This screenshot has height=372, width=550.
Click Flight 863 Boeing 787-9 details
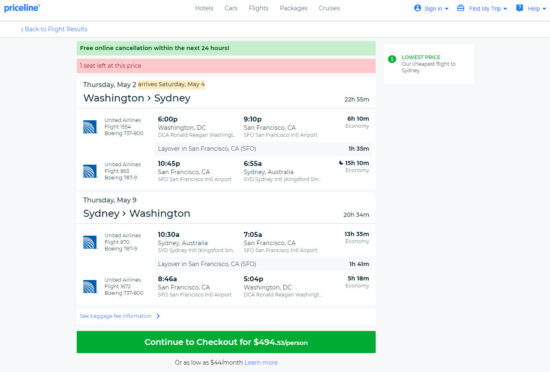(123, 171)
